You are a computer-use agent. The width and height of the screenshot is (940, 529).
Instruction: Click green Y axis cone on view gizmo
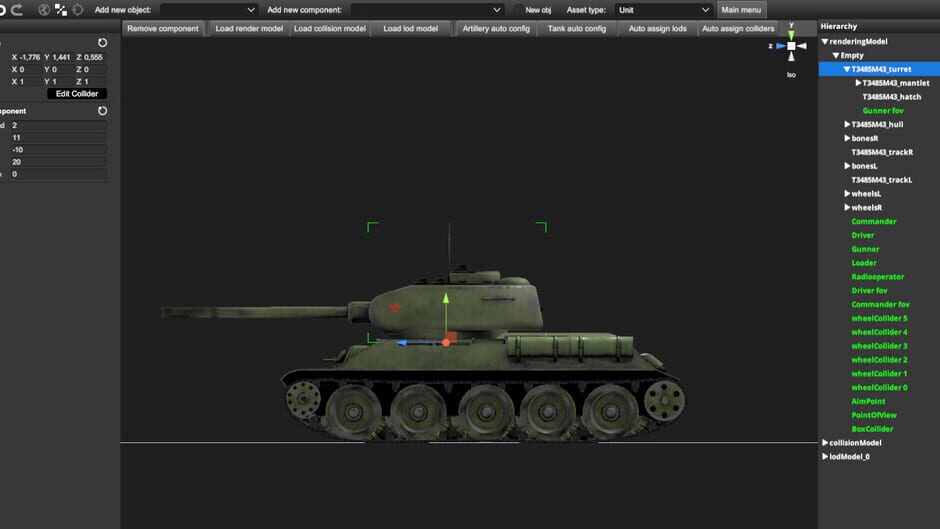point(791,35)
